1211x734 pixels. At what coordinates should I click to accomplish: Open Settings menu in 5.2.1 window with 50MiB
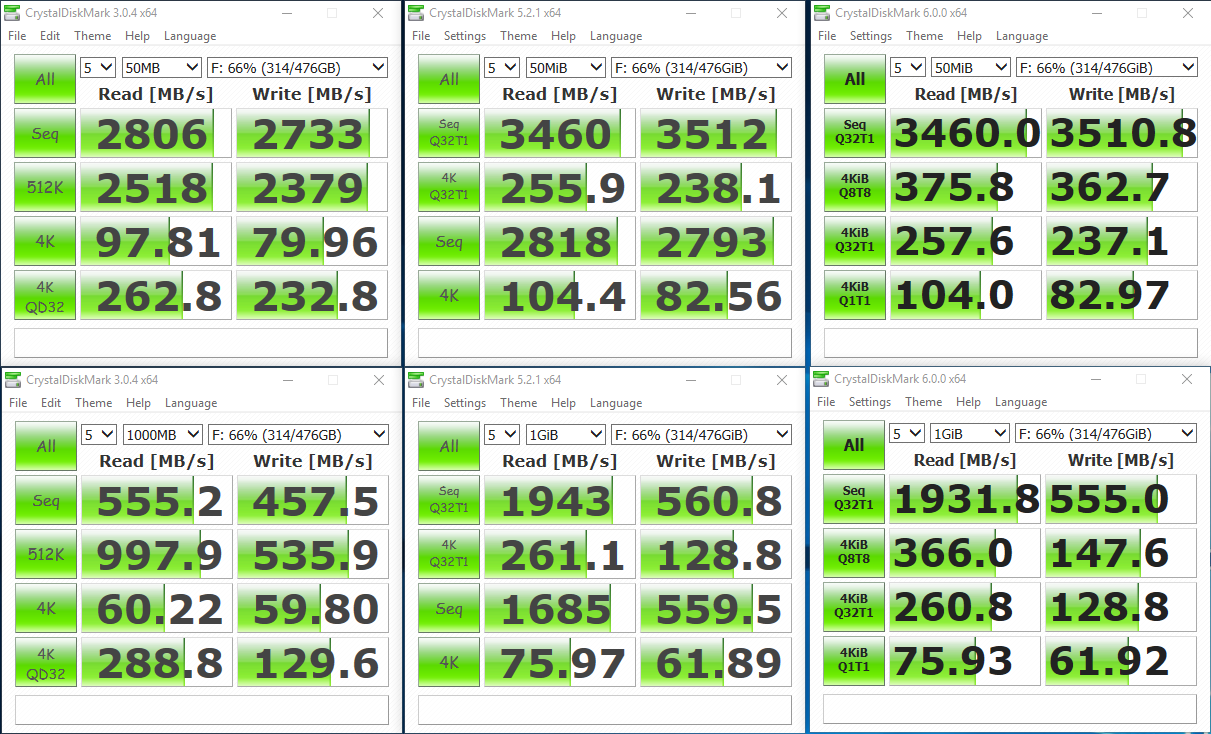(464, 36)
